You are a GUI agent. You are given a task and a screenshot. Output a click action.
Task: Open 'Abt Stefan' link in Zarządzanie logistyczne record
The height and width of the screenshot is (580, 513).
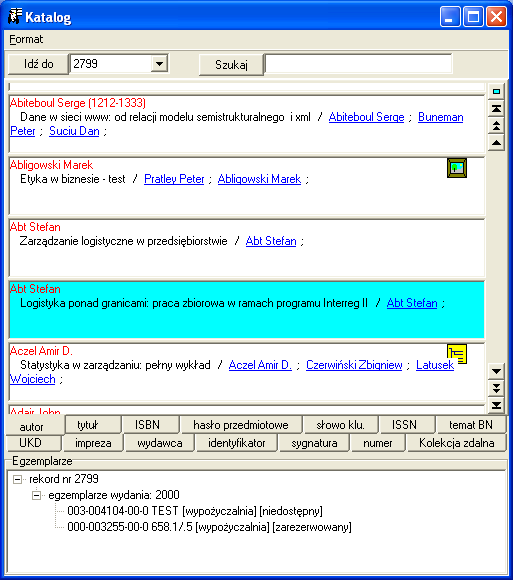tap(271, 241)
